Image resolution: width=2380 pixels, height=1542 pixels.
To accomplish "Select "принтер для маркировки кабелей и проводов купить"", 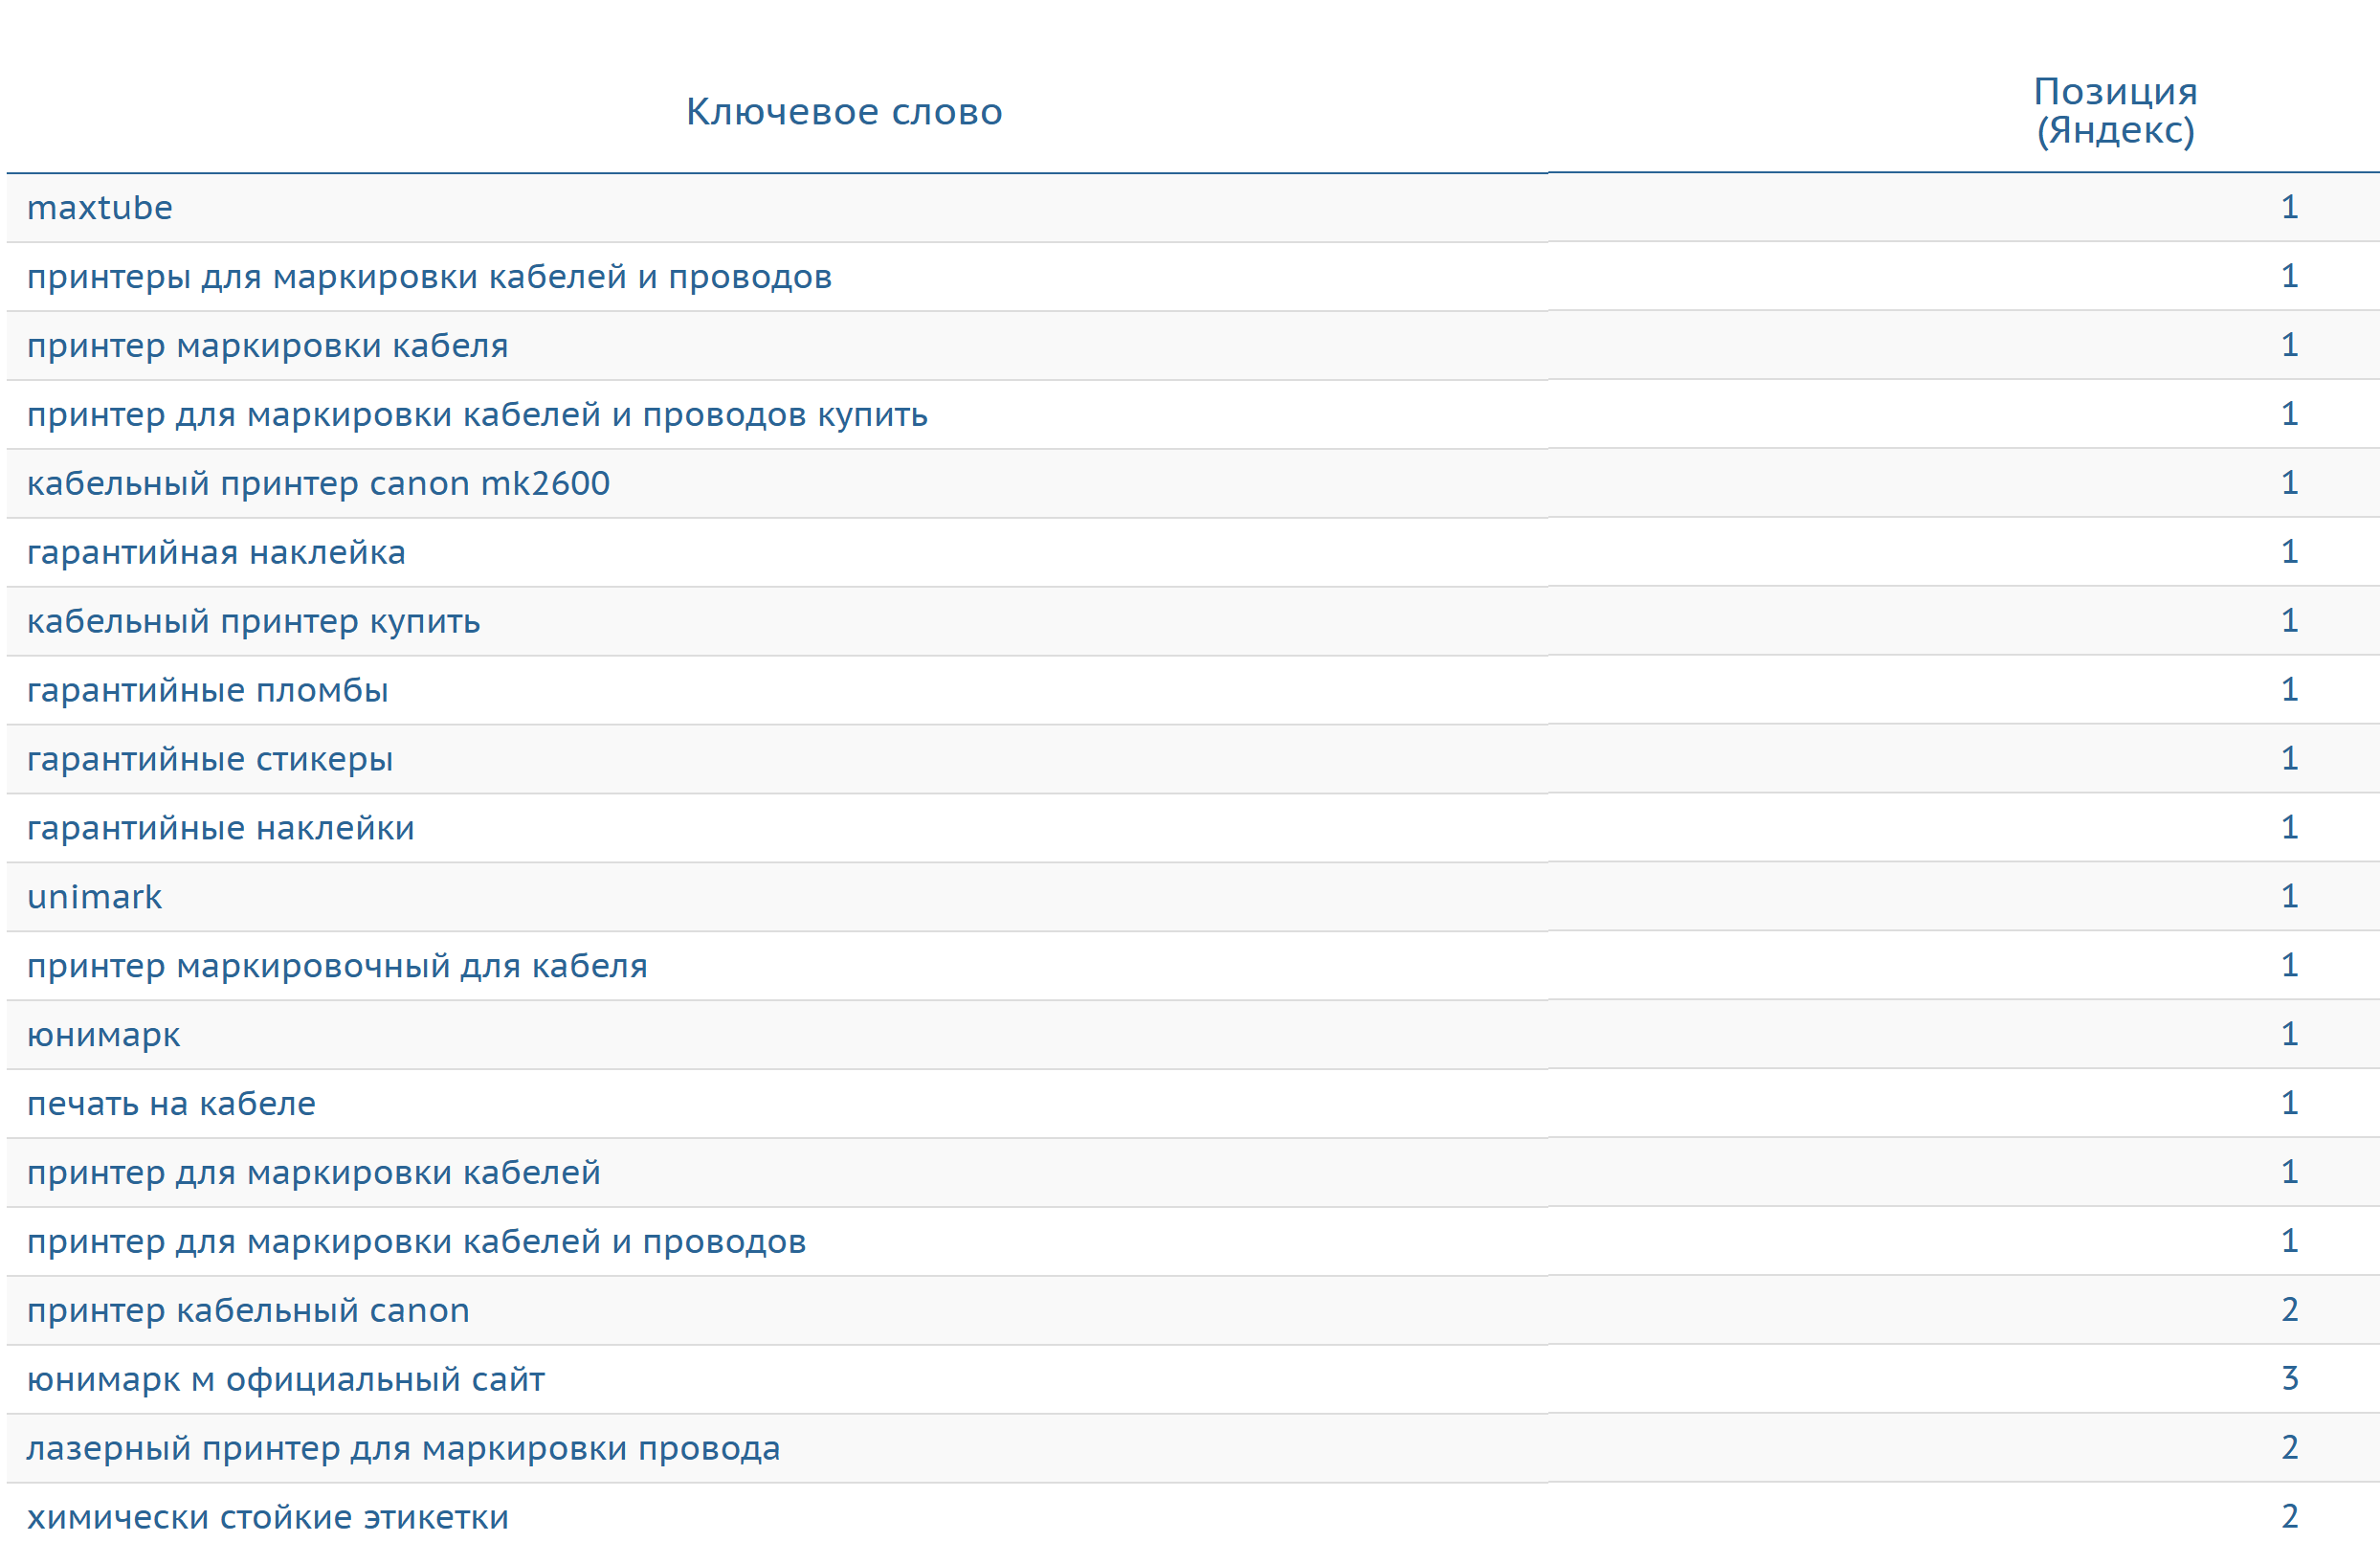I will [477, 415].
